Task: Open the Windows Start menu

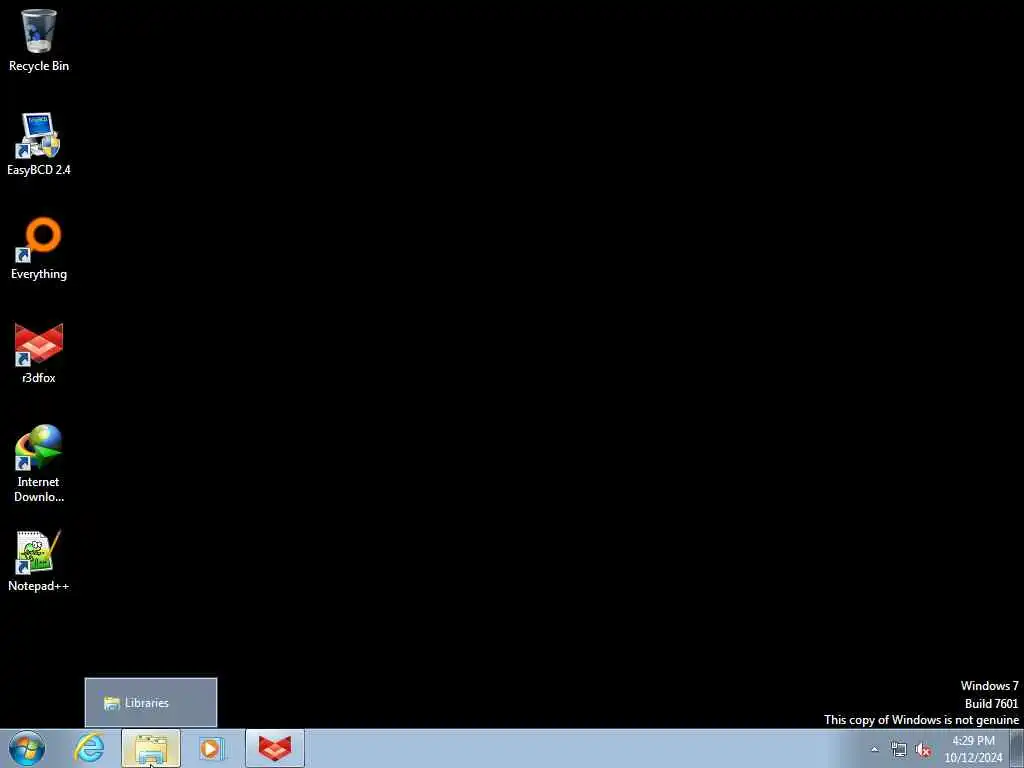Action: (x=27, y=748)
